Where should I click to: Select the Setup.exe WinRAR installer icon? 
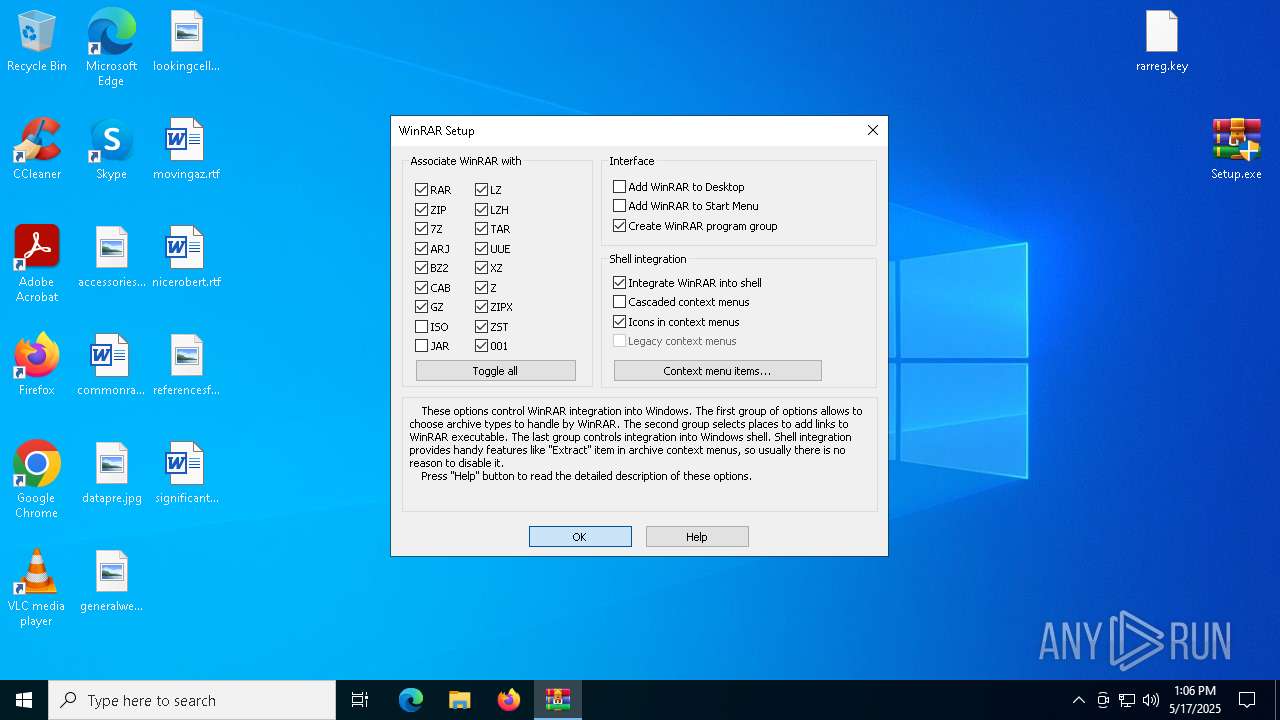pos(1237,150)
